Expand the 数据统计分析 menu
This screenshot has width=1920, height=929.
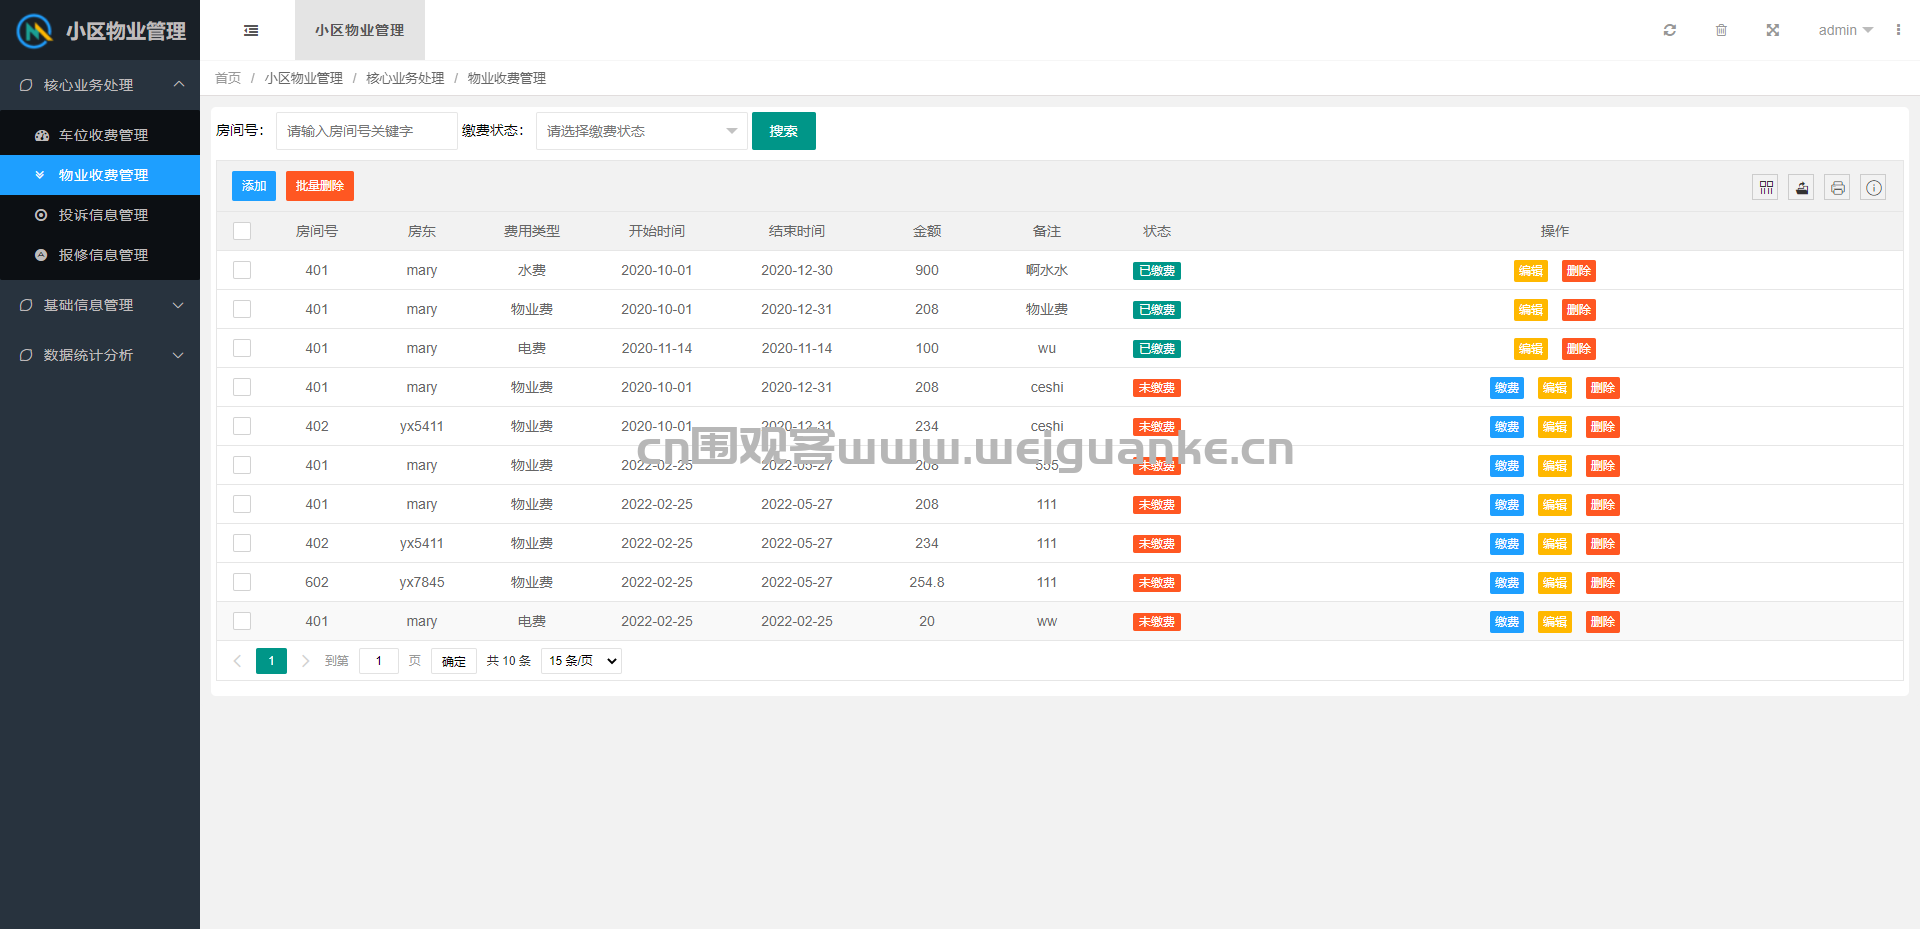coord(100,355)
